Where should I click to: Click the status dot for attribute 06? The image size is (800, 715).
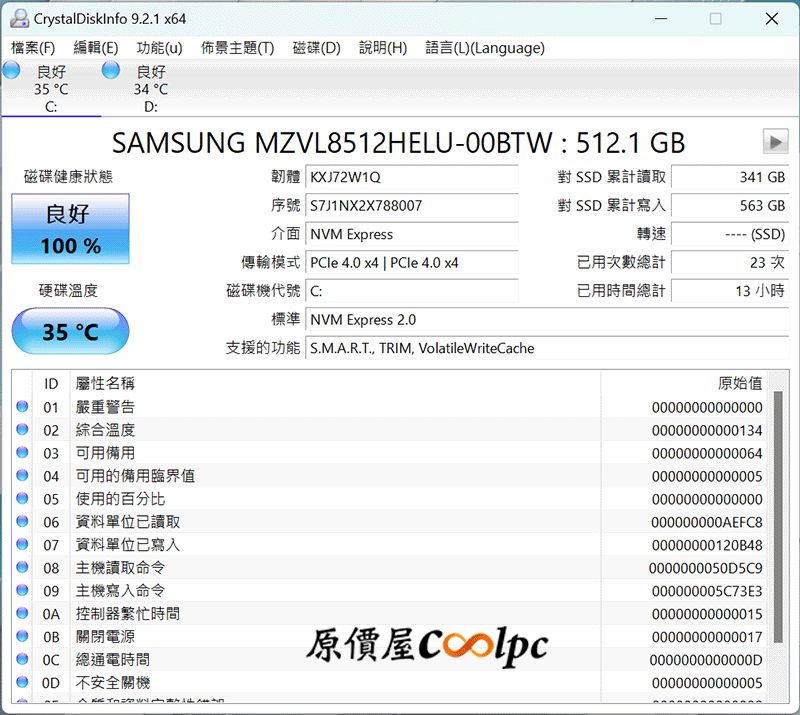[x=22, y=521]
